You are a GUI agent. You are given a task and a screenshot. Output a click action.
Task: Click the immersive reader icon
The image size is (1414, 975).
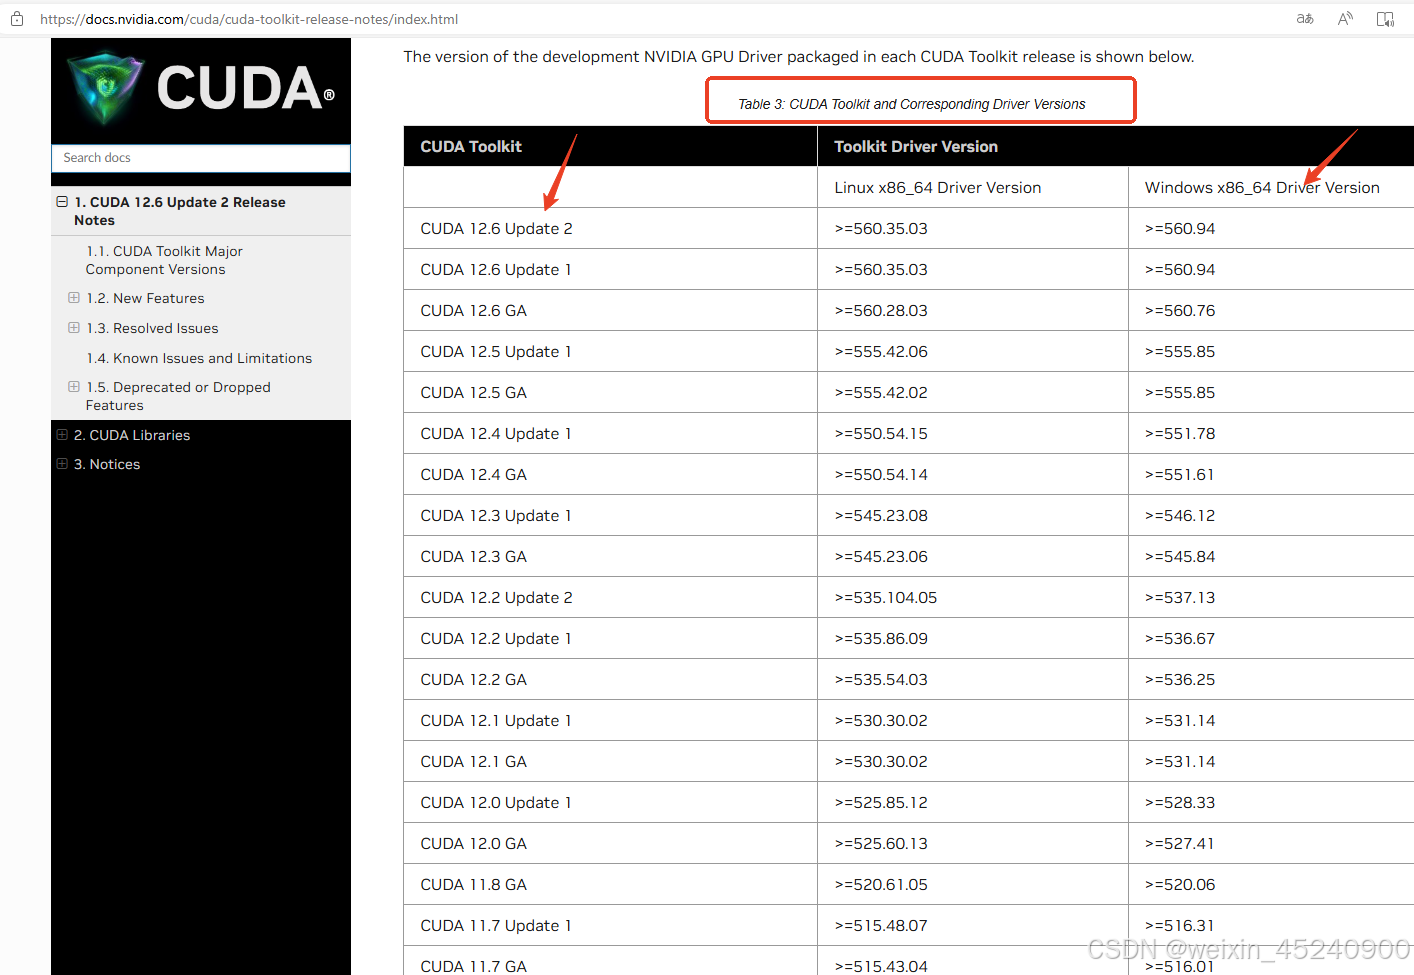(1385, 18)
